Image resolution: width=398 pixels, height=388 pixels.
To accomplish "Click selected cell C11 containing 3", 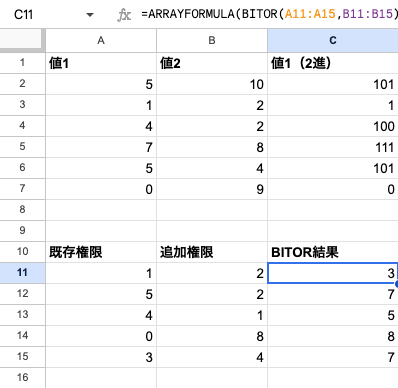I will tap(333, 273).
